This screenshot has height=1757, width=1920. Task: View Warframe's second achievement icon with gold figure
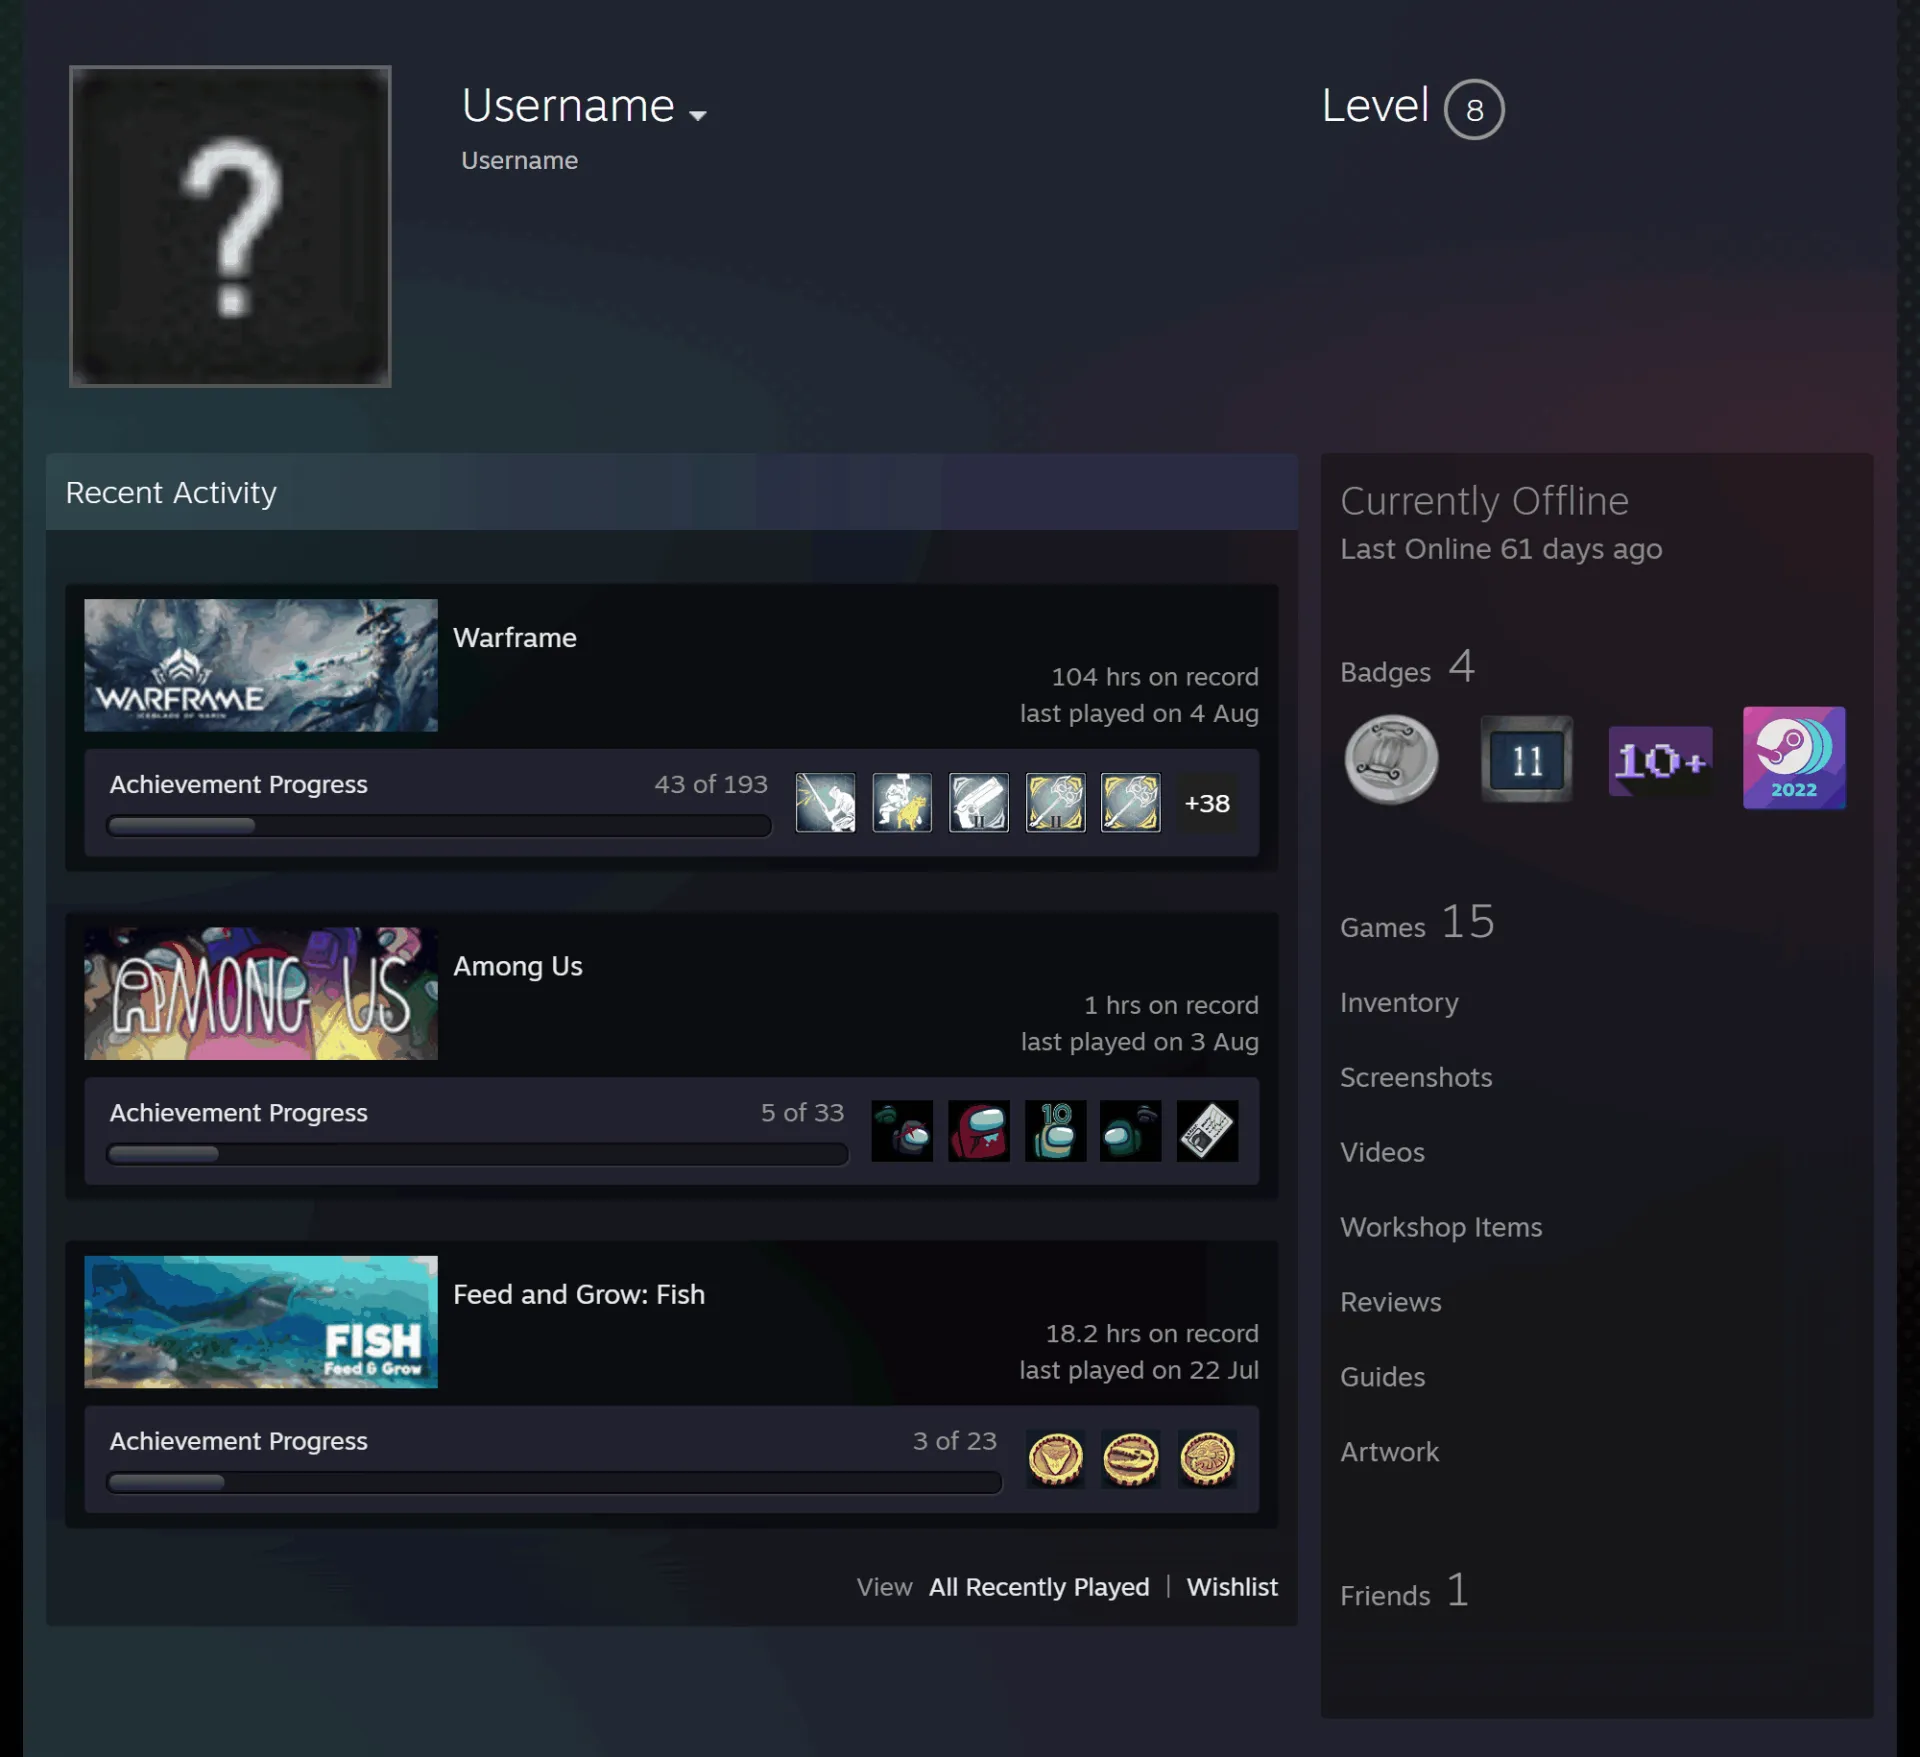pyautogui.click(x=902, y=802)
